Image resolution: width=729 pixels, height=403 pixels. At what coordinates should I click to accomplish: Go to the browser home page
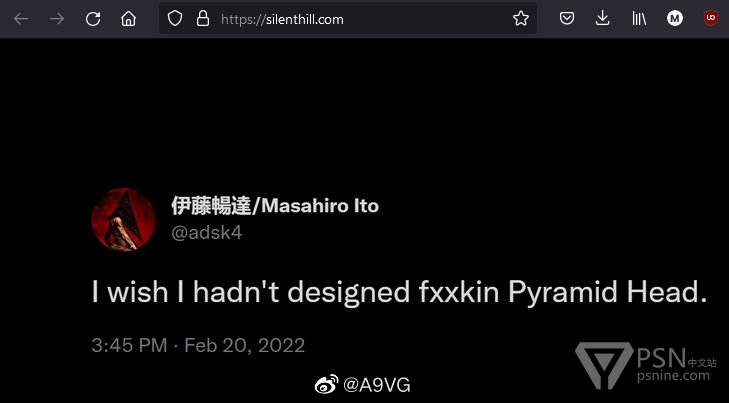(x=128, y=18)
